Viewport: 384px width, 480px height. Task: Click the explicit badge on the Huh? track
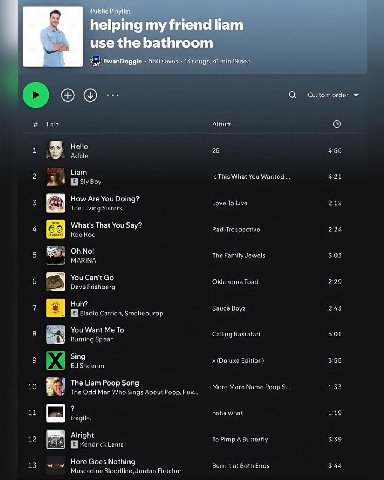click(x=74, y=313)
